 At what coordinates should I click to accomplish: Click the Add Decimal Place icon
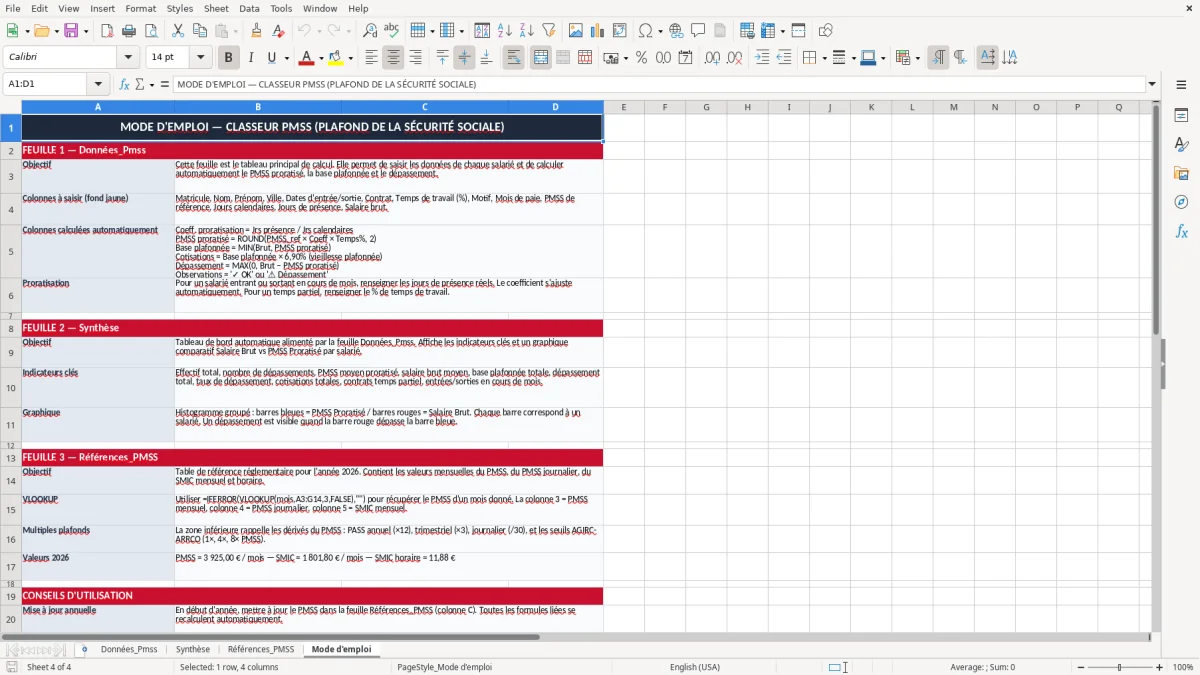[x=712, y=58]
